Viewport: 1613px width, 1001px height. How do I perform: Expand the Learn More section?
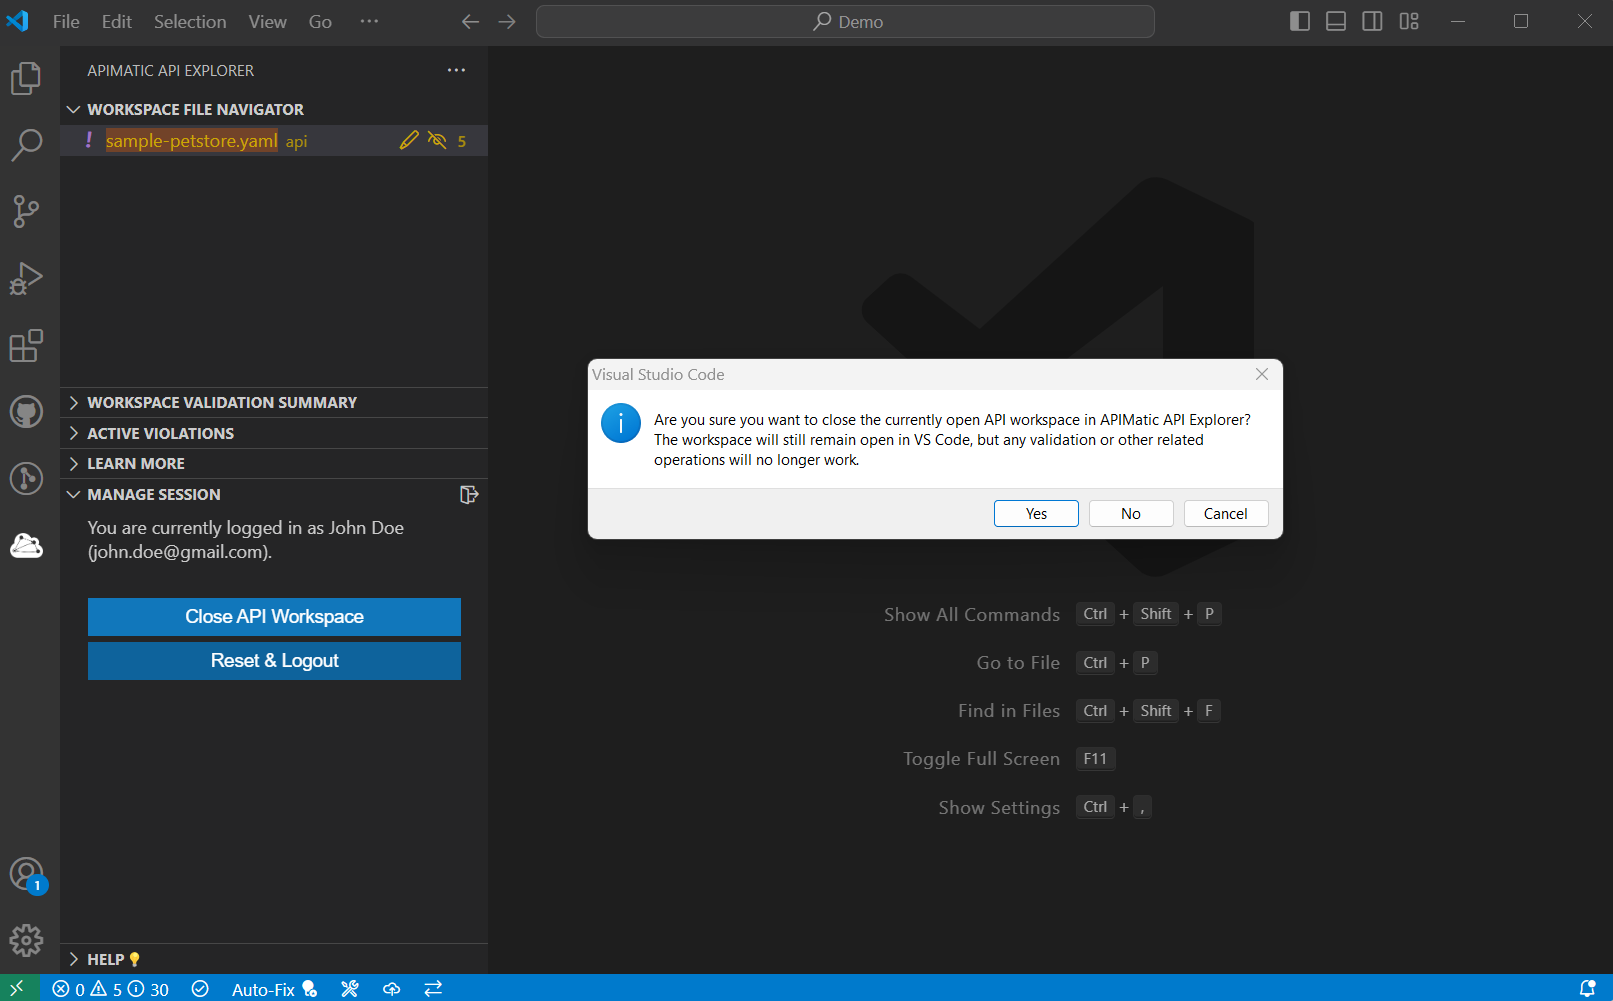click(274, 463)
